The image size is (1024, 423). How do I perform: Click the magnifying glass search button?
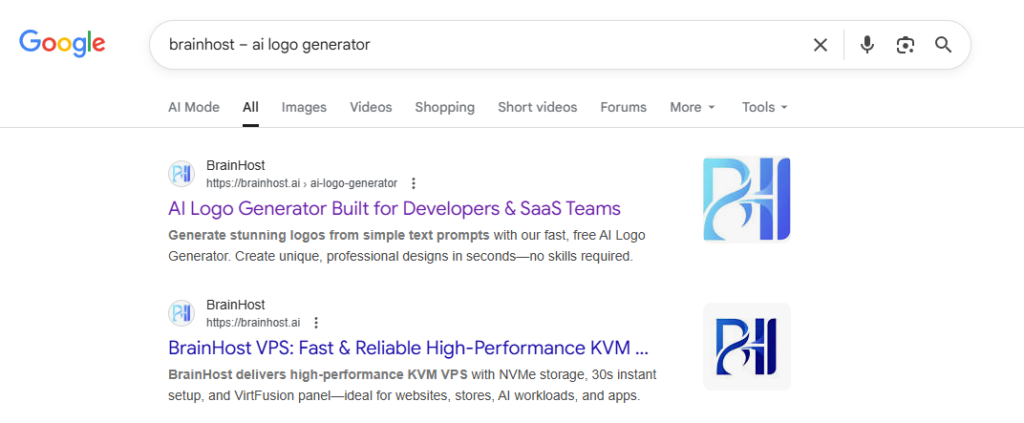point(943,44)
